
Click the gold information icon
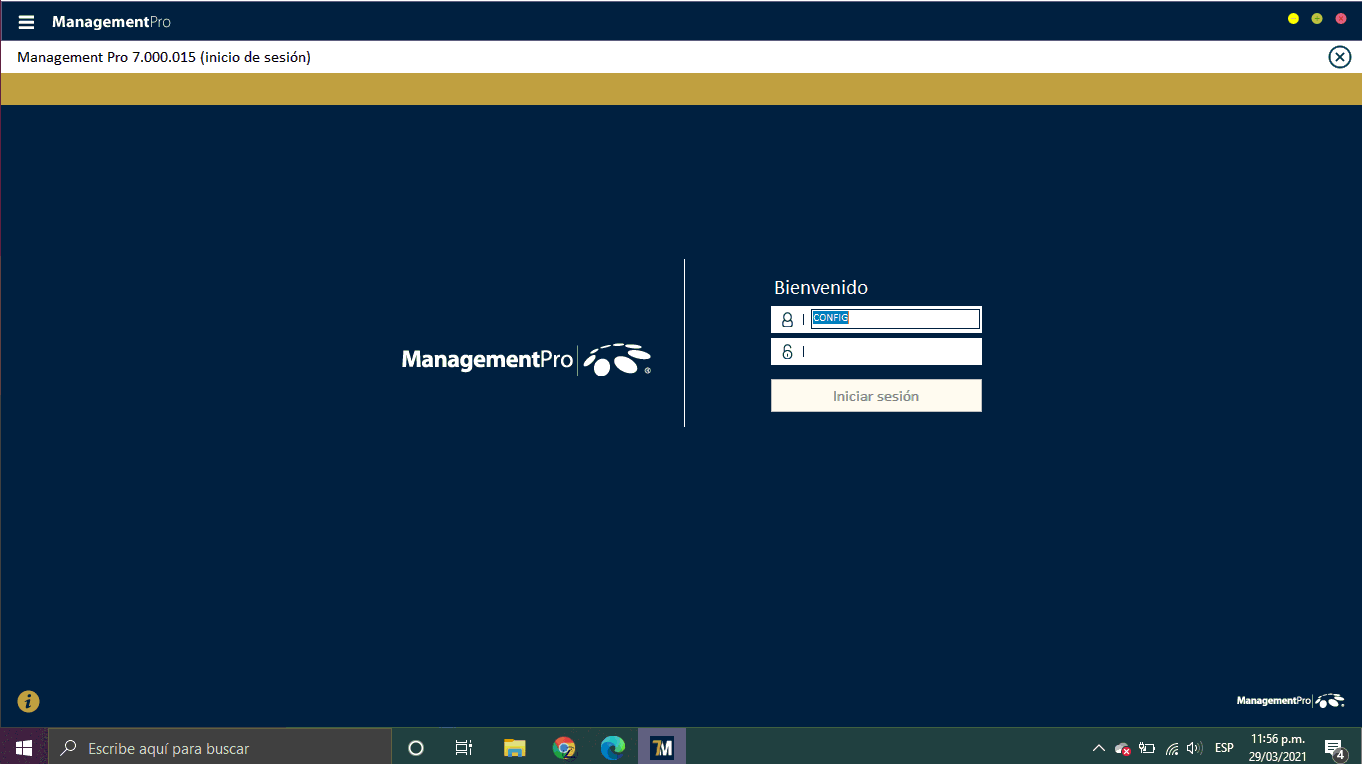click(29, 702)
